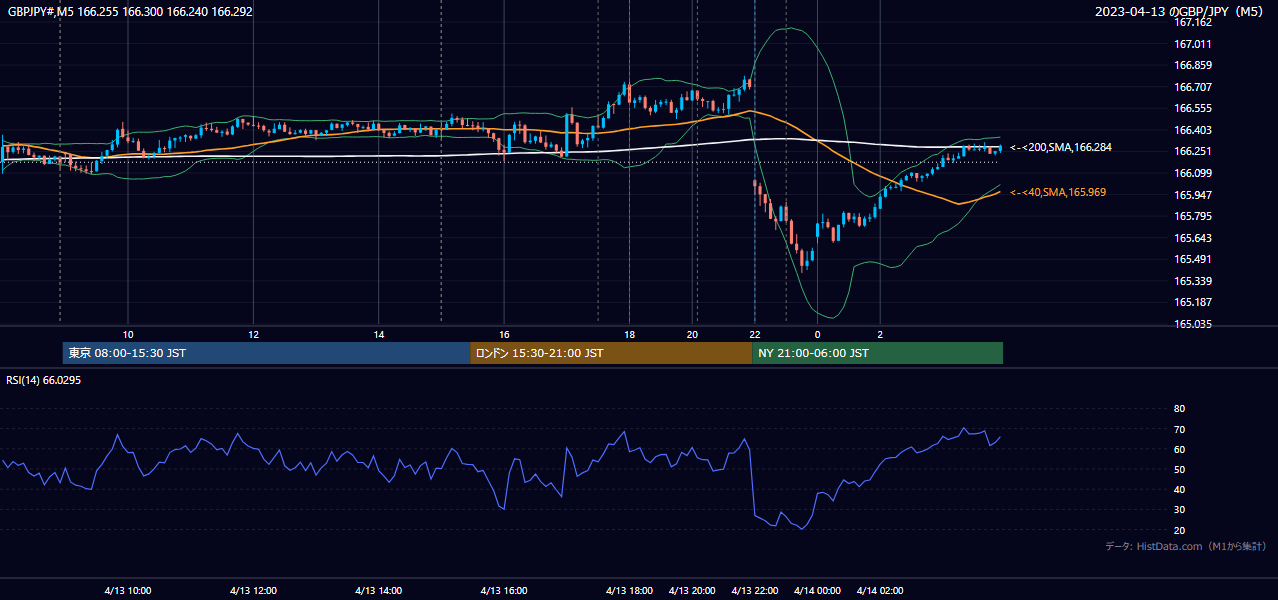1278x600 pixels.
Task: Click the '4/13 10:00' bottom date label
Action: pyautogui.click(x=128, y=590)
